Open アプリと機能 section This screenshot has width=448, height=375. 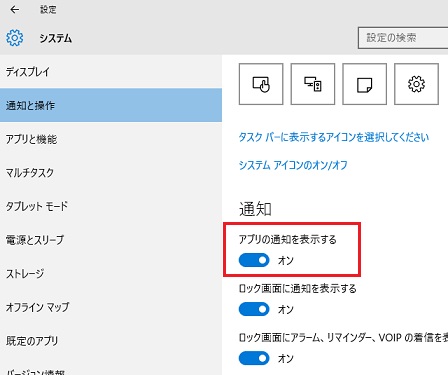click(111, 139)
